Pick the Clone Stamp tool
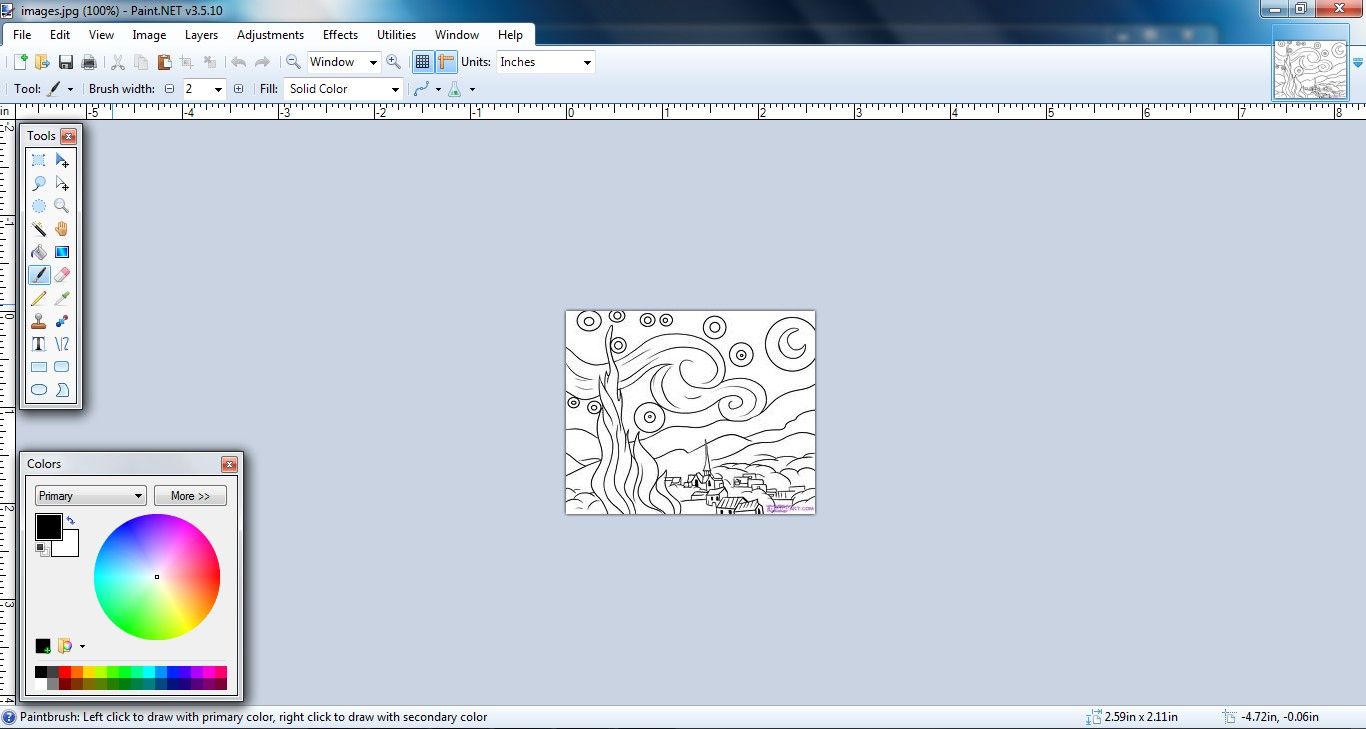 coord(38,321)
